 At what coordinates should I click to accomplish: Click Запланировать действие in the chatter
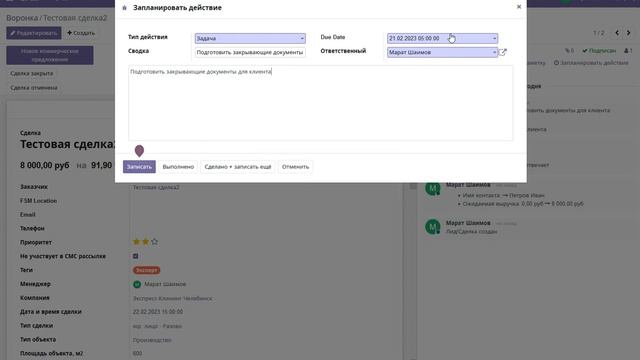pyautogui.click(x=591, y=63)
